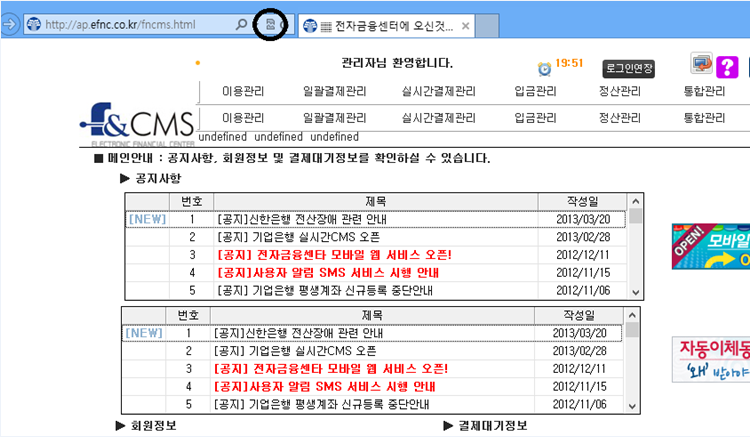Click the 작성일 column header in the lower table
The height and width of the screenshot is (437, 750).
coord(579,316)
